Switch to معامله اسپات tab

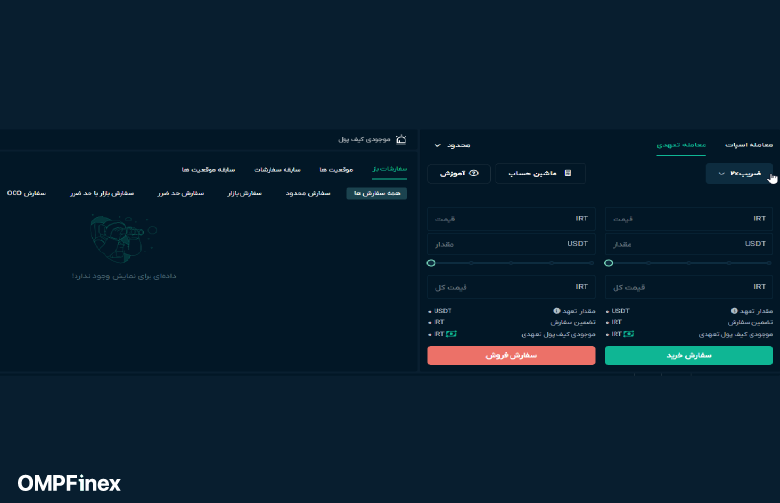(749, 145)
